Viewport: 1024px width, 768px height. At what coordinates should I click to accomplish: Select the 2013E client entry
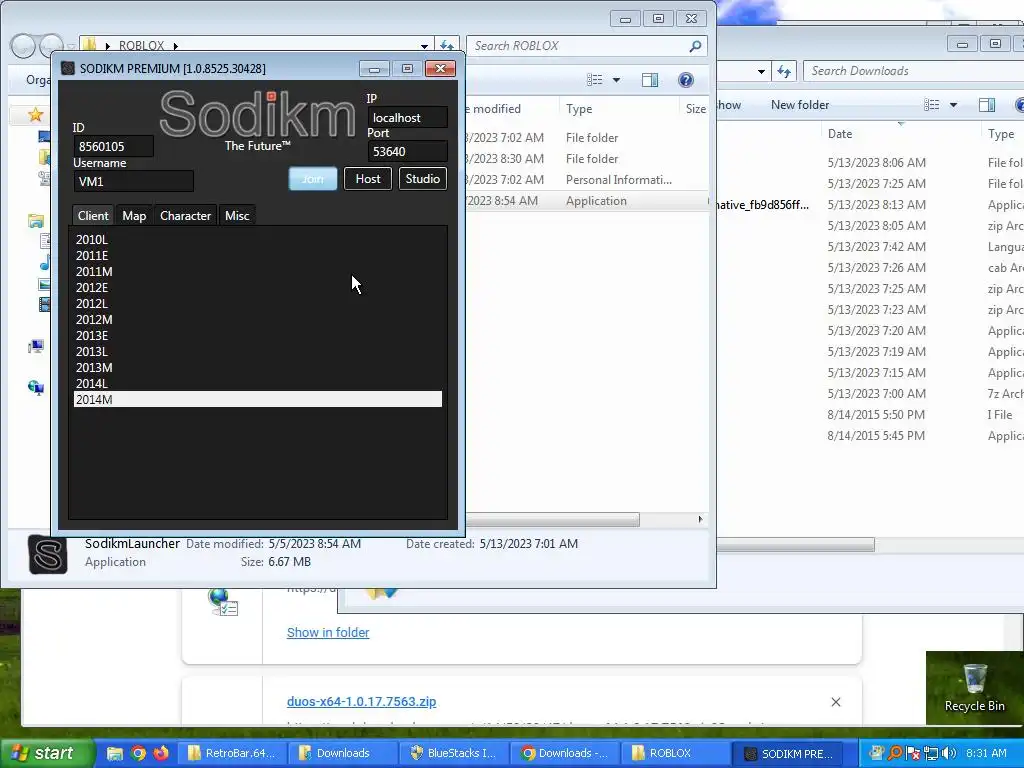coord(257,336)
